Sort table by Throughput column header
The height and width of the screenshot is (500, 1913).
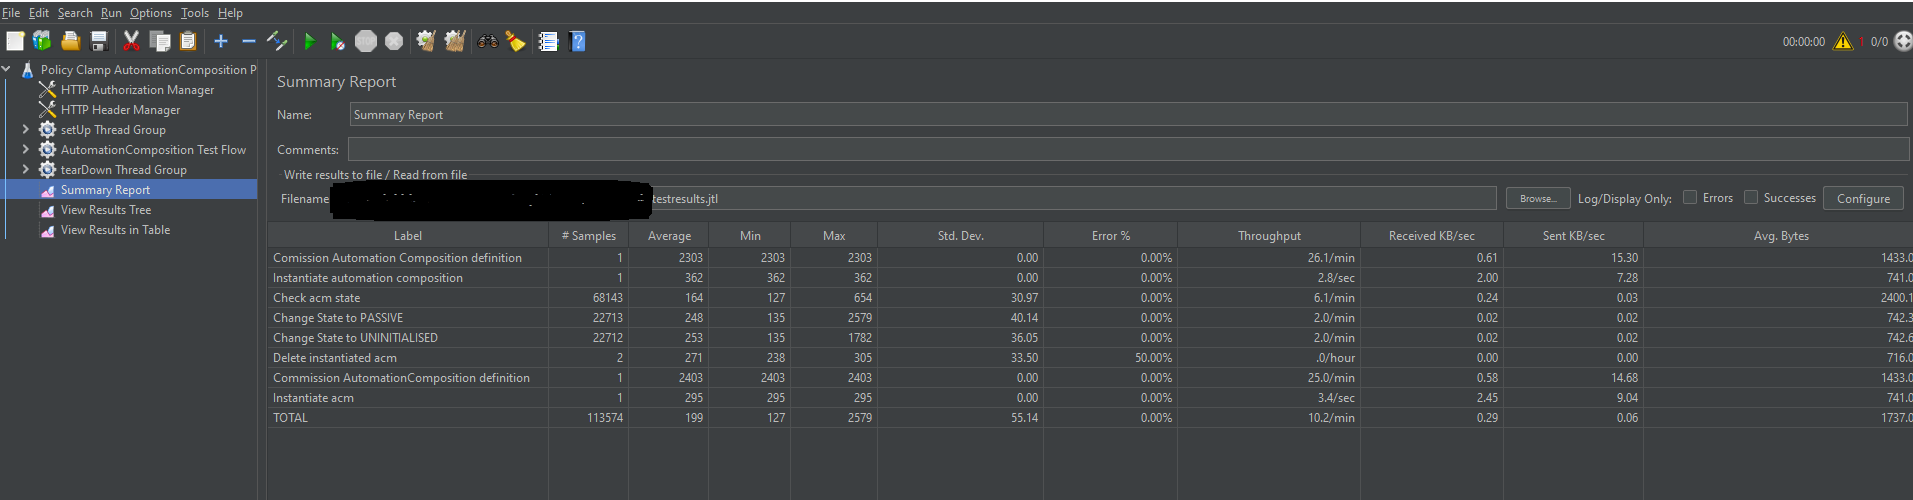tap(1269, 235)
